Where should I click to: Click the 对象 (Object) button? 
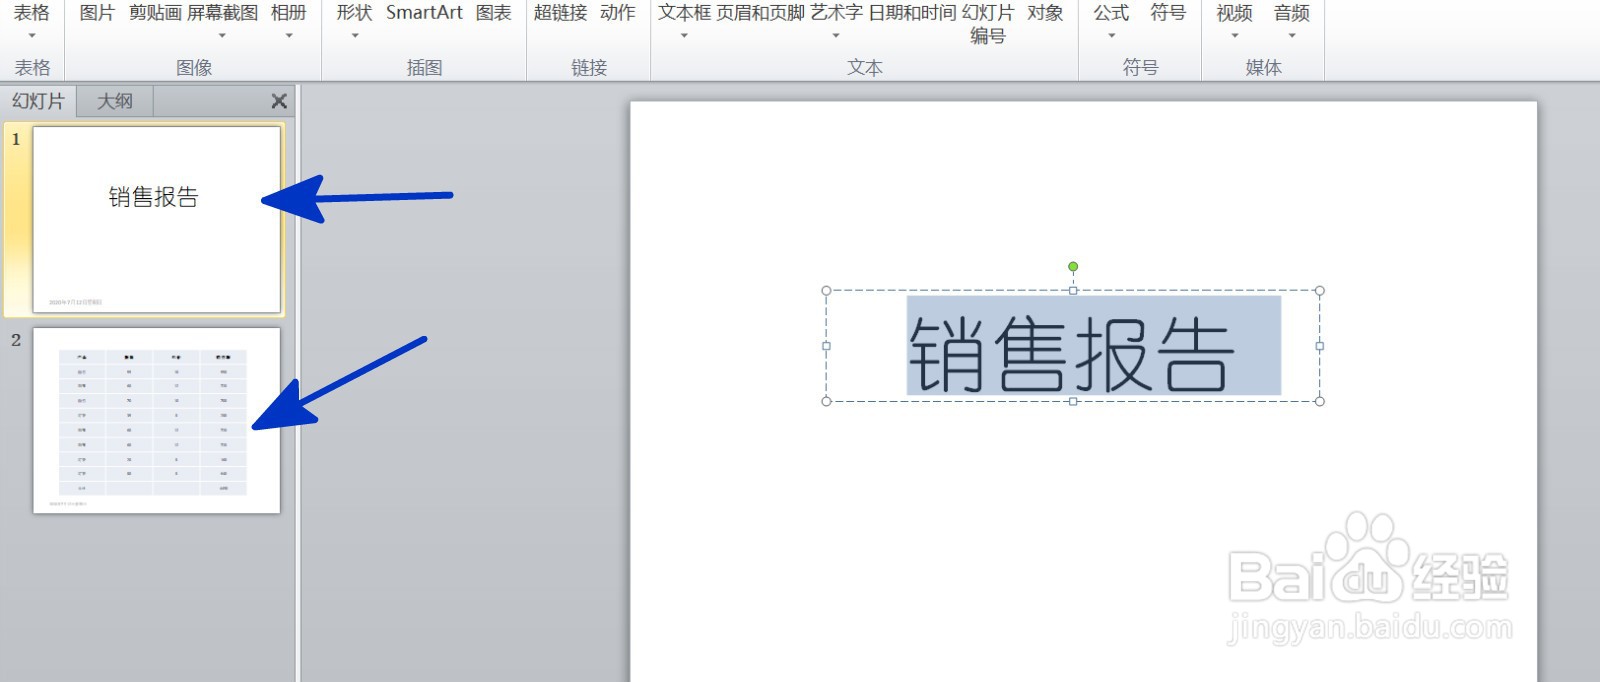(x=1045, y=13)
